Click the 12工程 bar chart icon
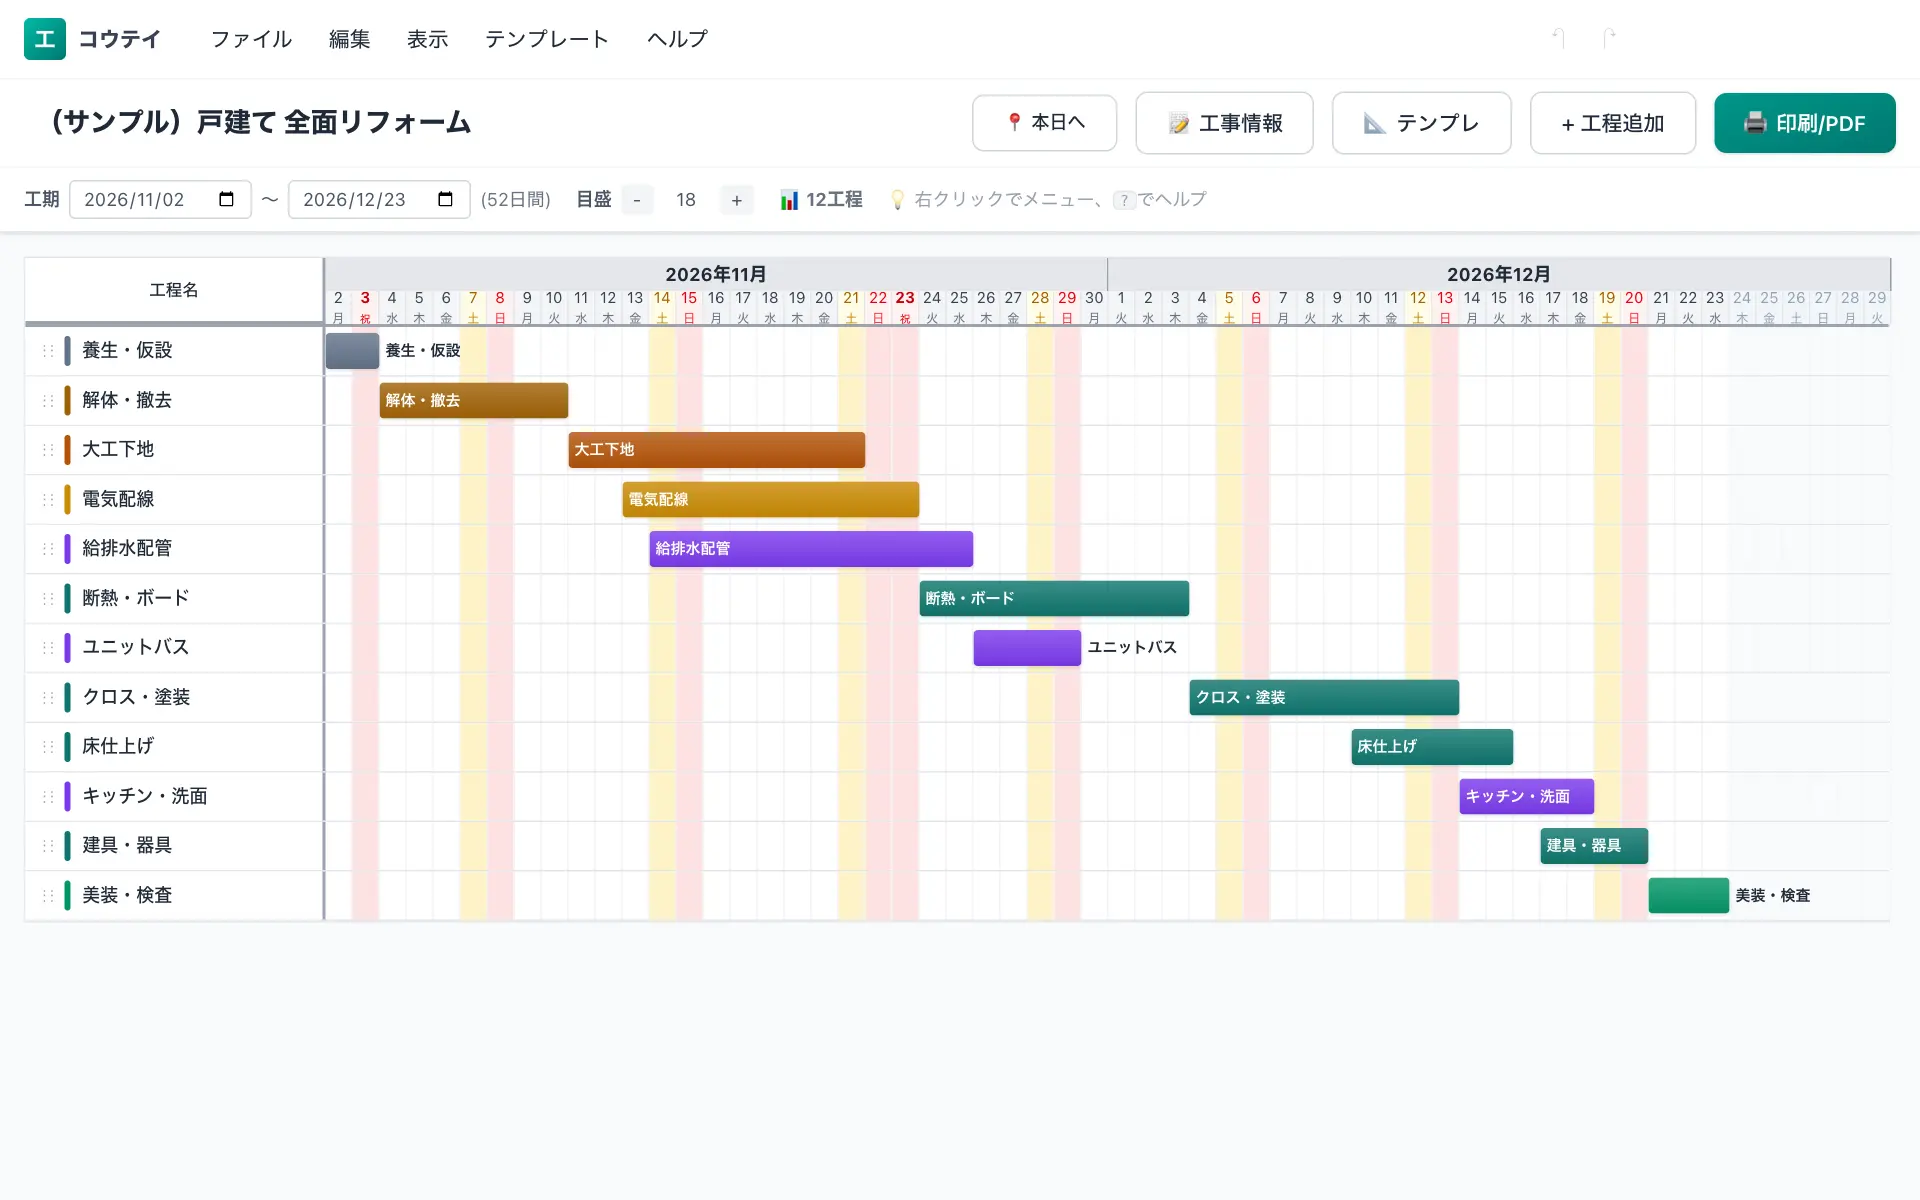This screenshot has width=1920, height=1200. (x=789, y=200)
